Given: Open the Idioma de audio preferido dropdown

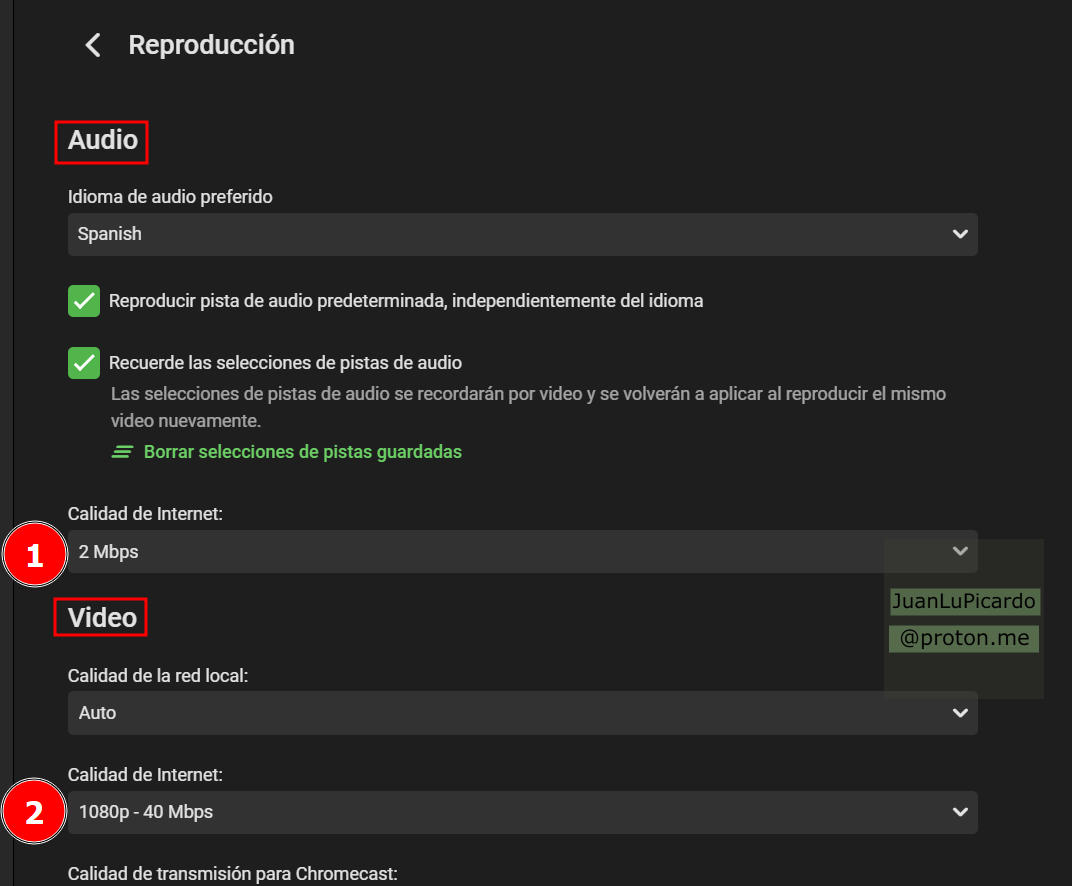Looking at the screenshot, I should pyautogui.click(x=520, y=234).
